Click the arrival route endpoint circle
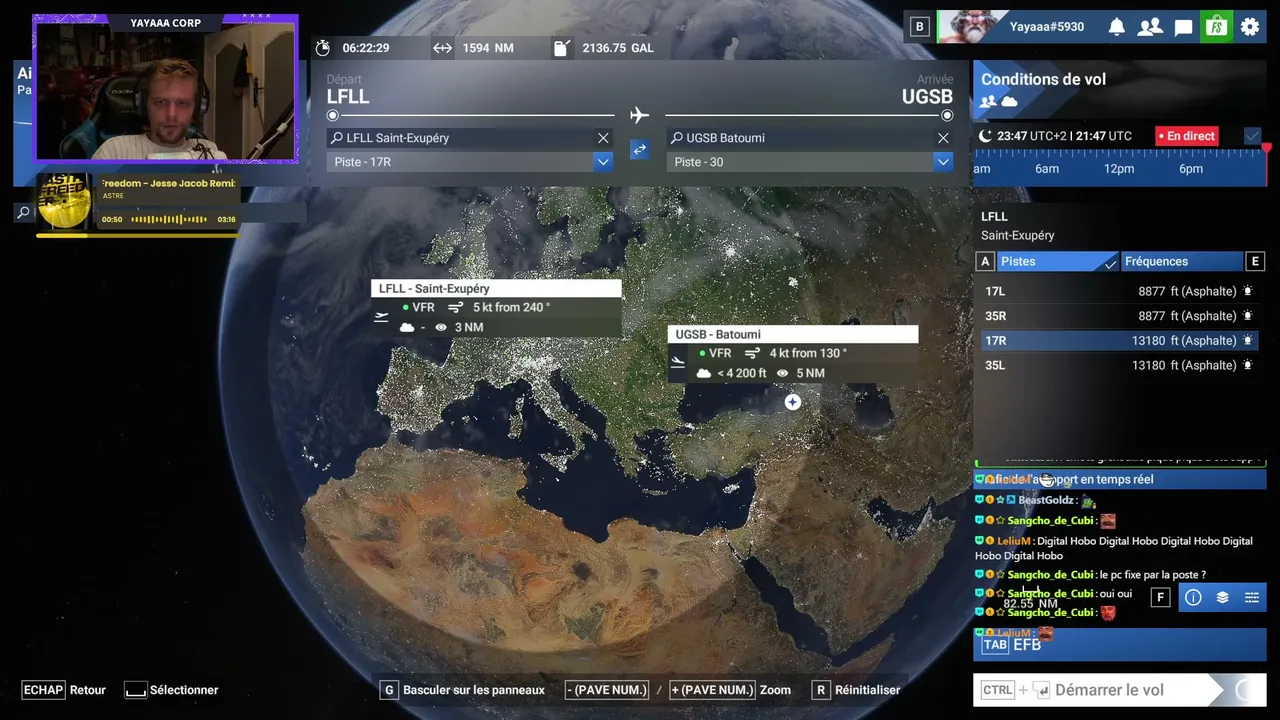Image resolution: width=1280 pixels, height=720 pixels. click(x=947, y=115)
